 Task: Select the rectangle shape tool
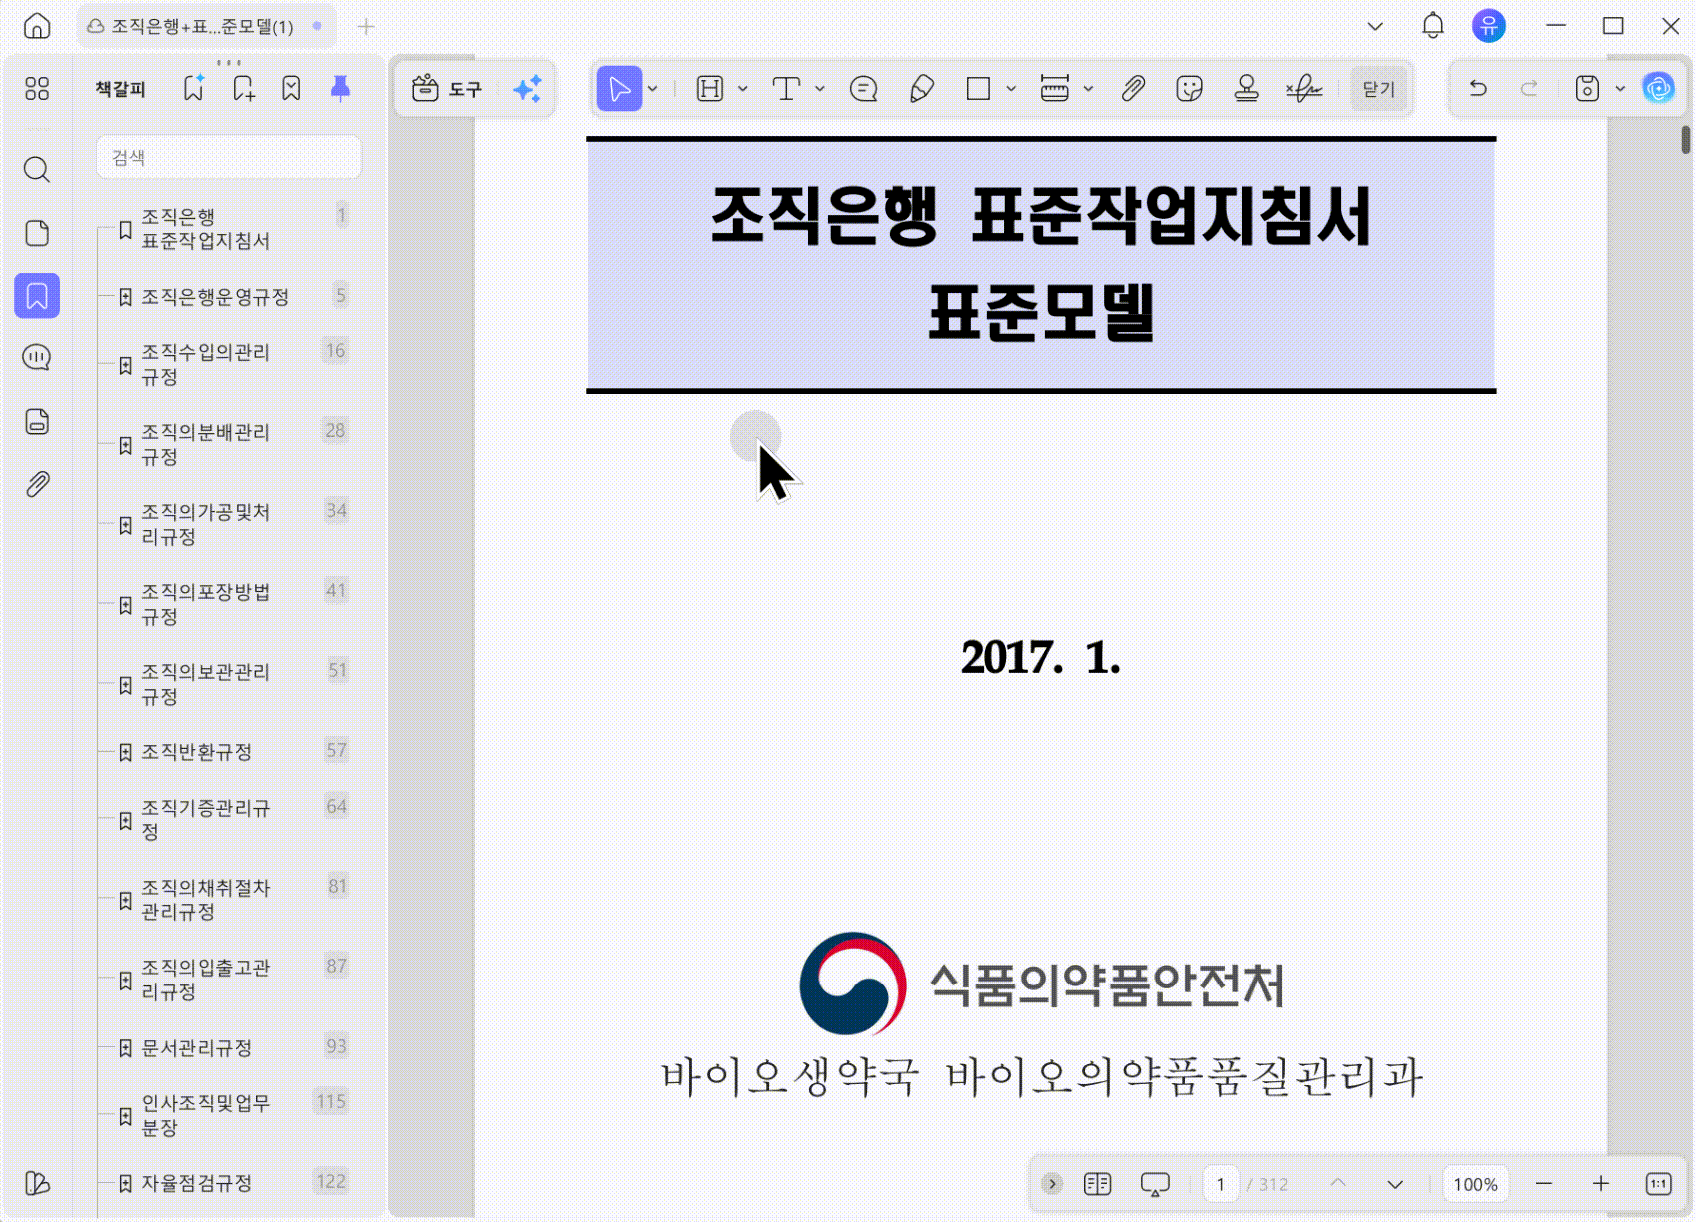click(x=978, y=89)
